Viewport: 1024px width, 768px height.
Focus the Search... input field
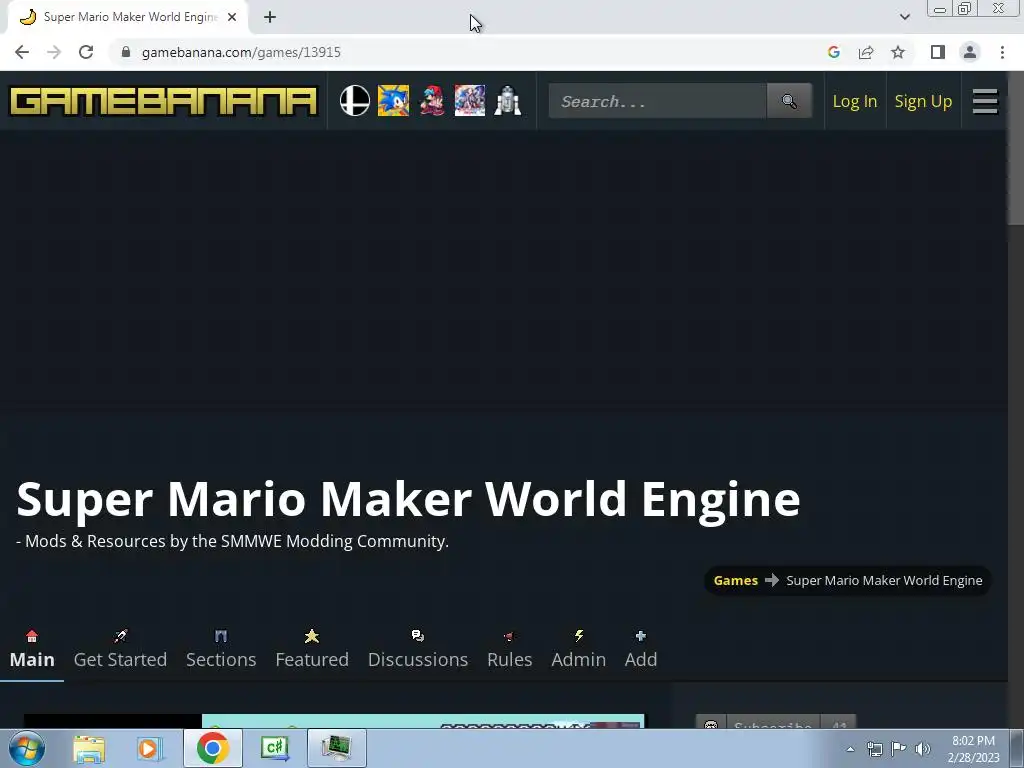658,101
